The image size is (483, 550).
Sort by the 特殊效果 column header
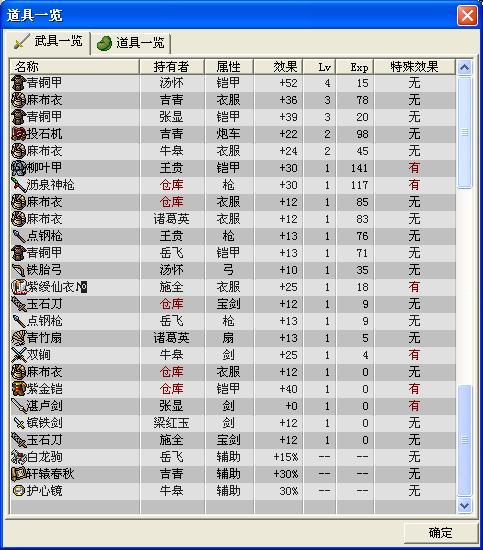tap(415, 67)
